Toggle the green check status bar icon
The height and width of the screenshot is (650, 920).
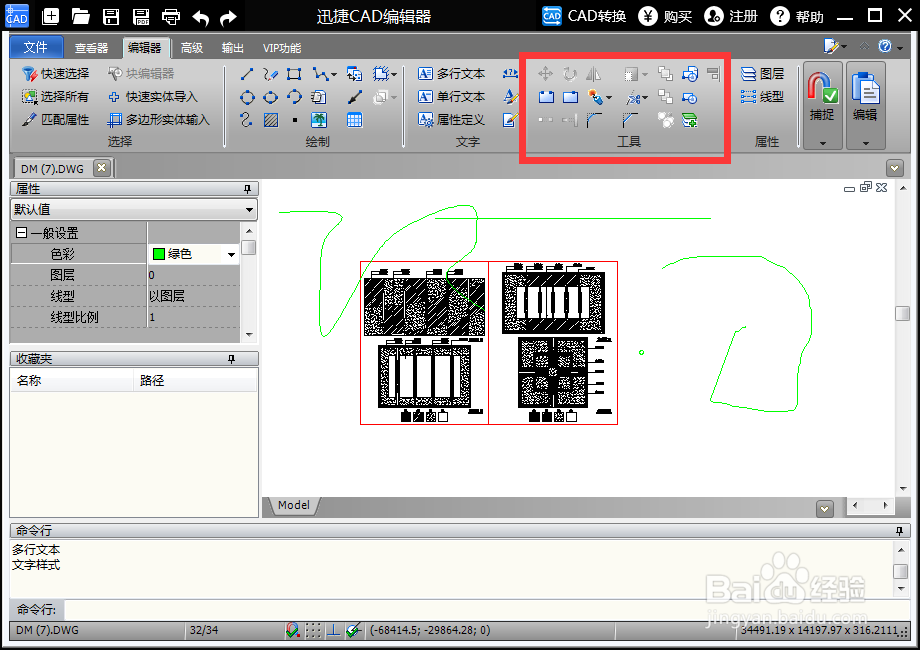353,631
